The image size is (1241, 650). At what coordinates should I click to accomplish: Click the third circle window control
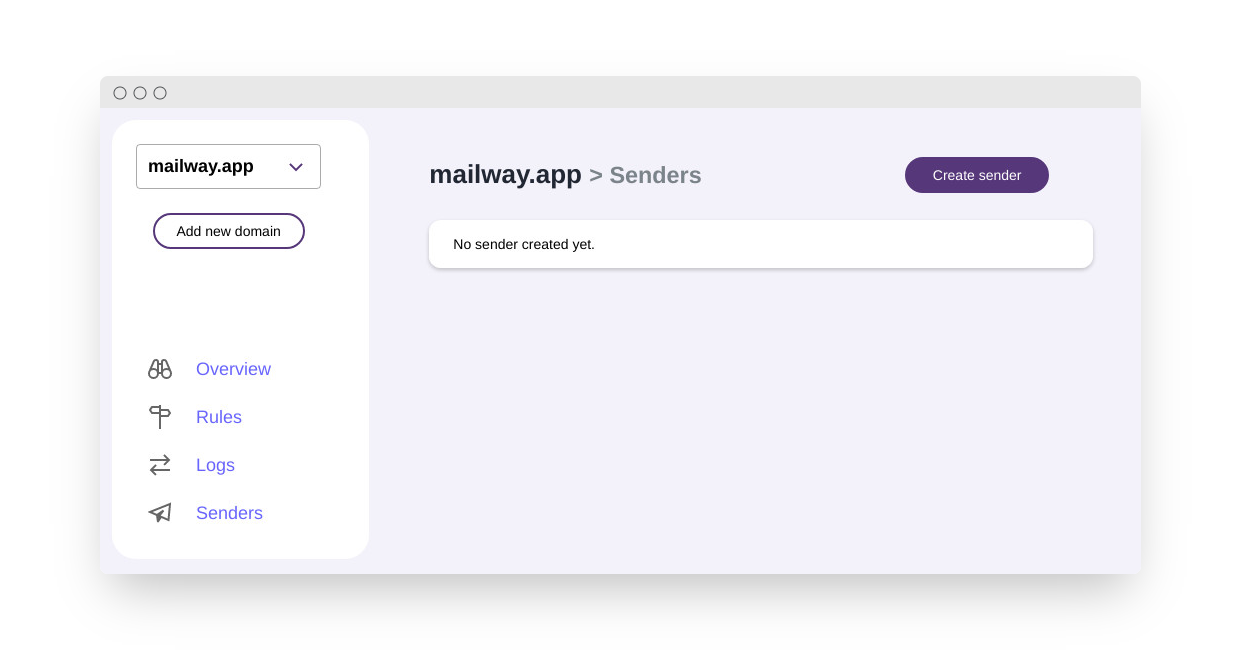click(160, 93)
